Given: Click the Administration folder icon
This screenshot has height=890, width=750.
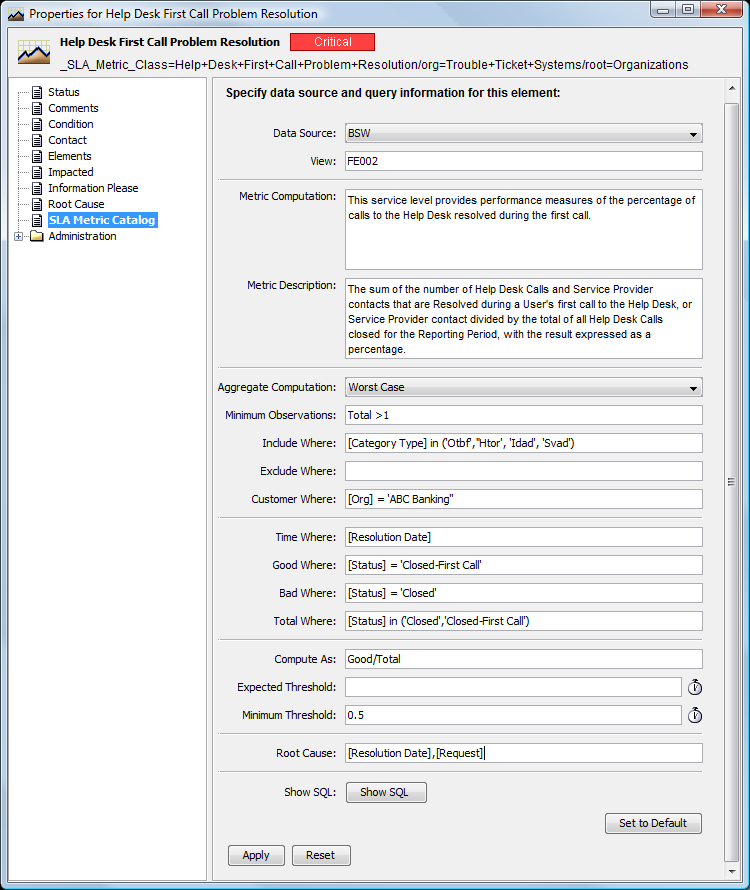Looking at the screenshot, I should pyautogui.click(x=37, y=236).
